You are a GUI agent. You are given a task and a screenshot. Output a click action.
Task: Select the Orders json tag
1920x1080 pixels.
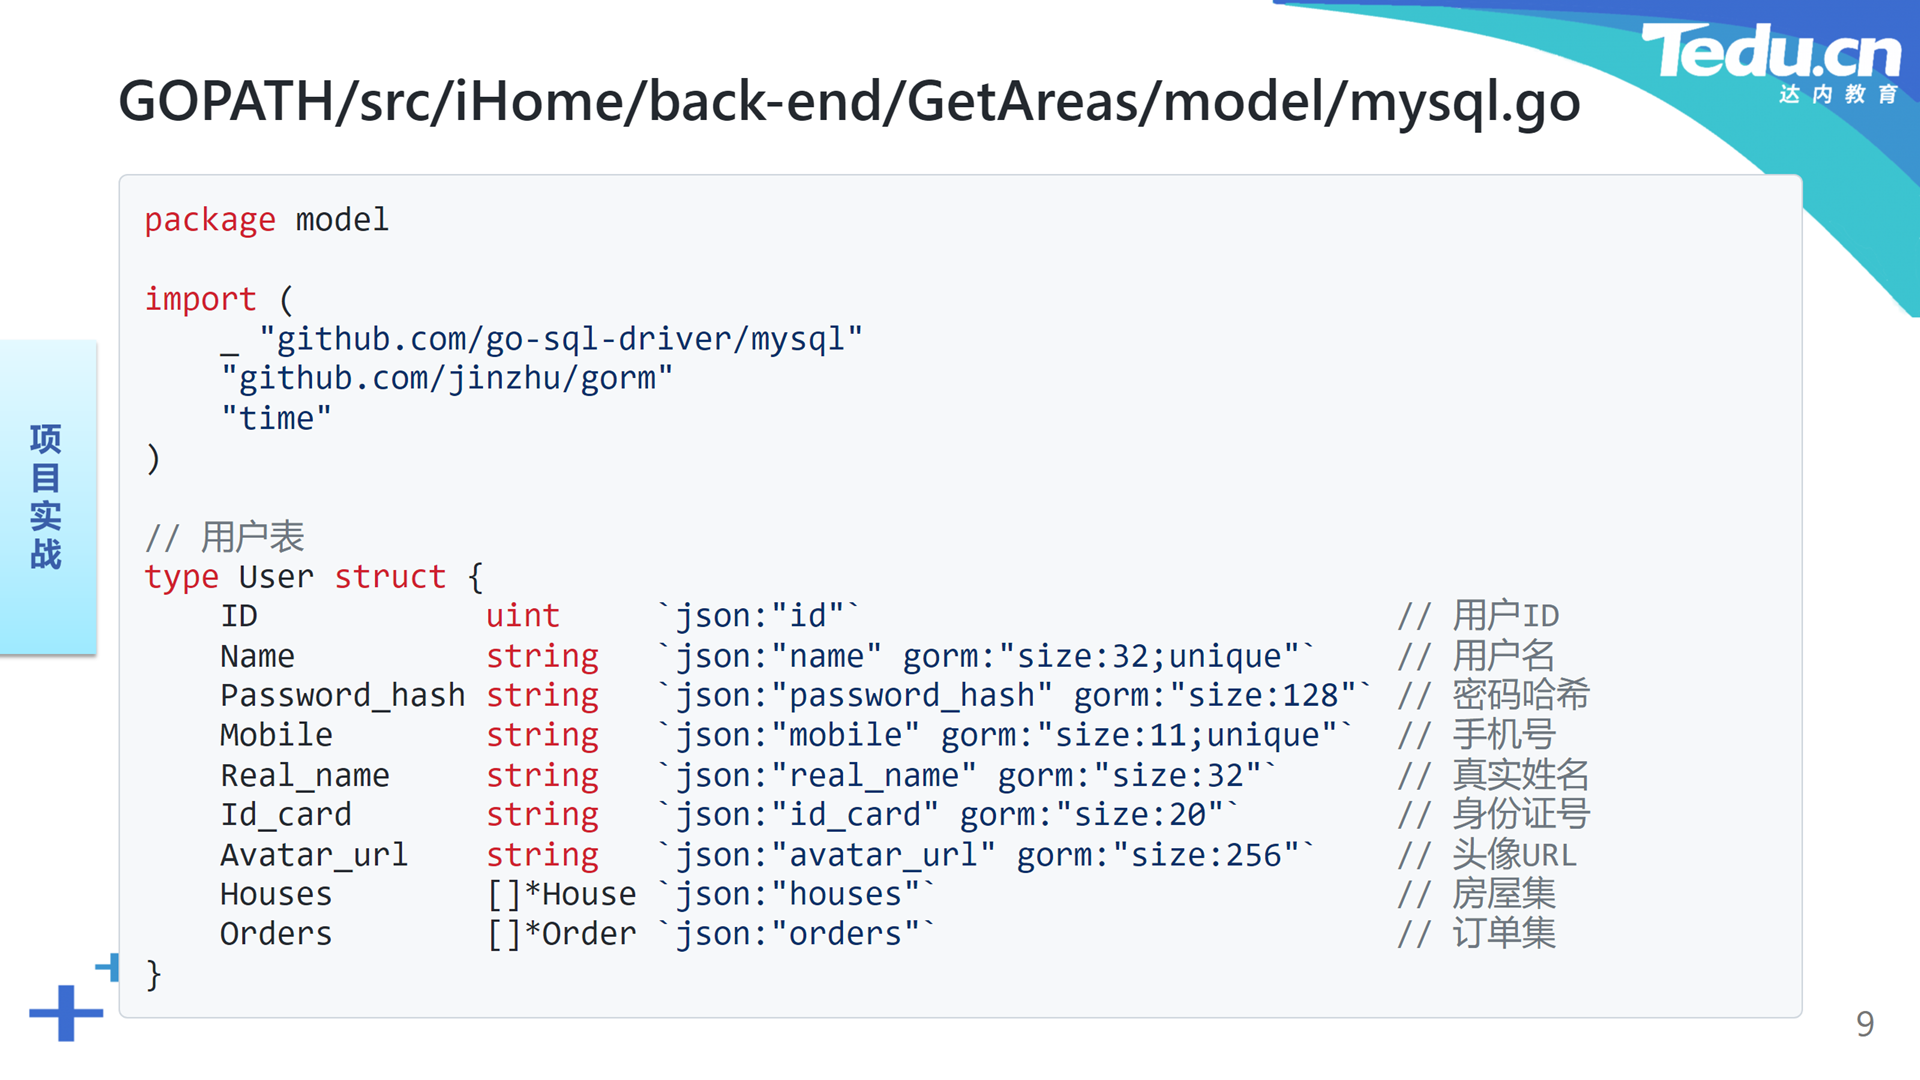click(x=797, y=934)
